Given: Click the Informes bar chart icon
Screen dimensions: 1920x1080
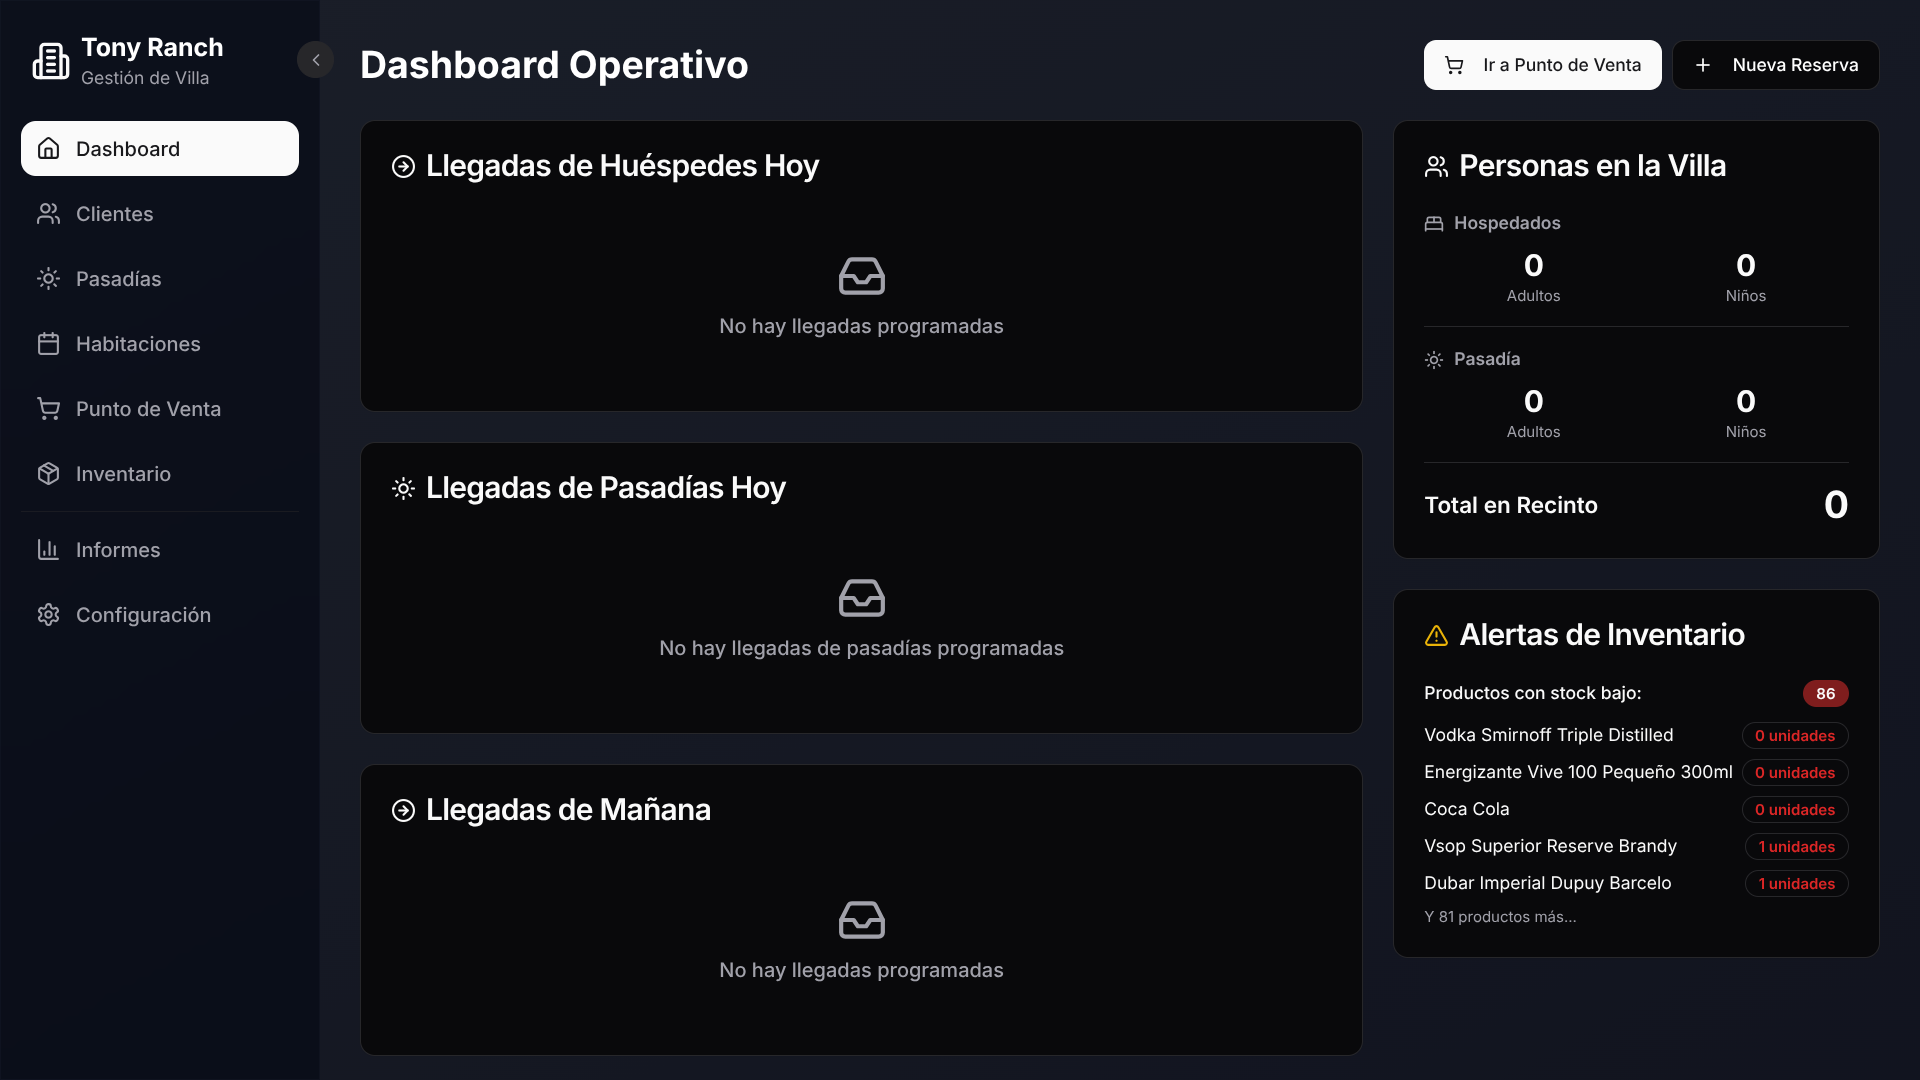Looking at the screenshot, I should click(48, 550).
